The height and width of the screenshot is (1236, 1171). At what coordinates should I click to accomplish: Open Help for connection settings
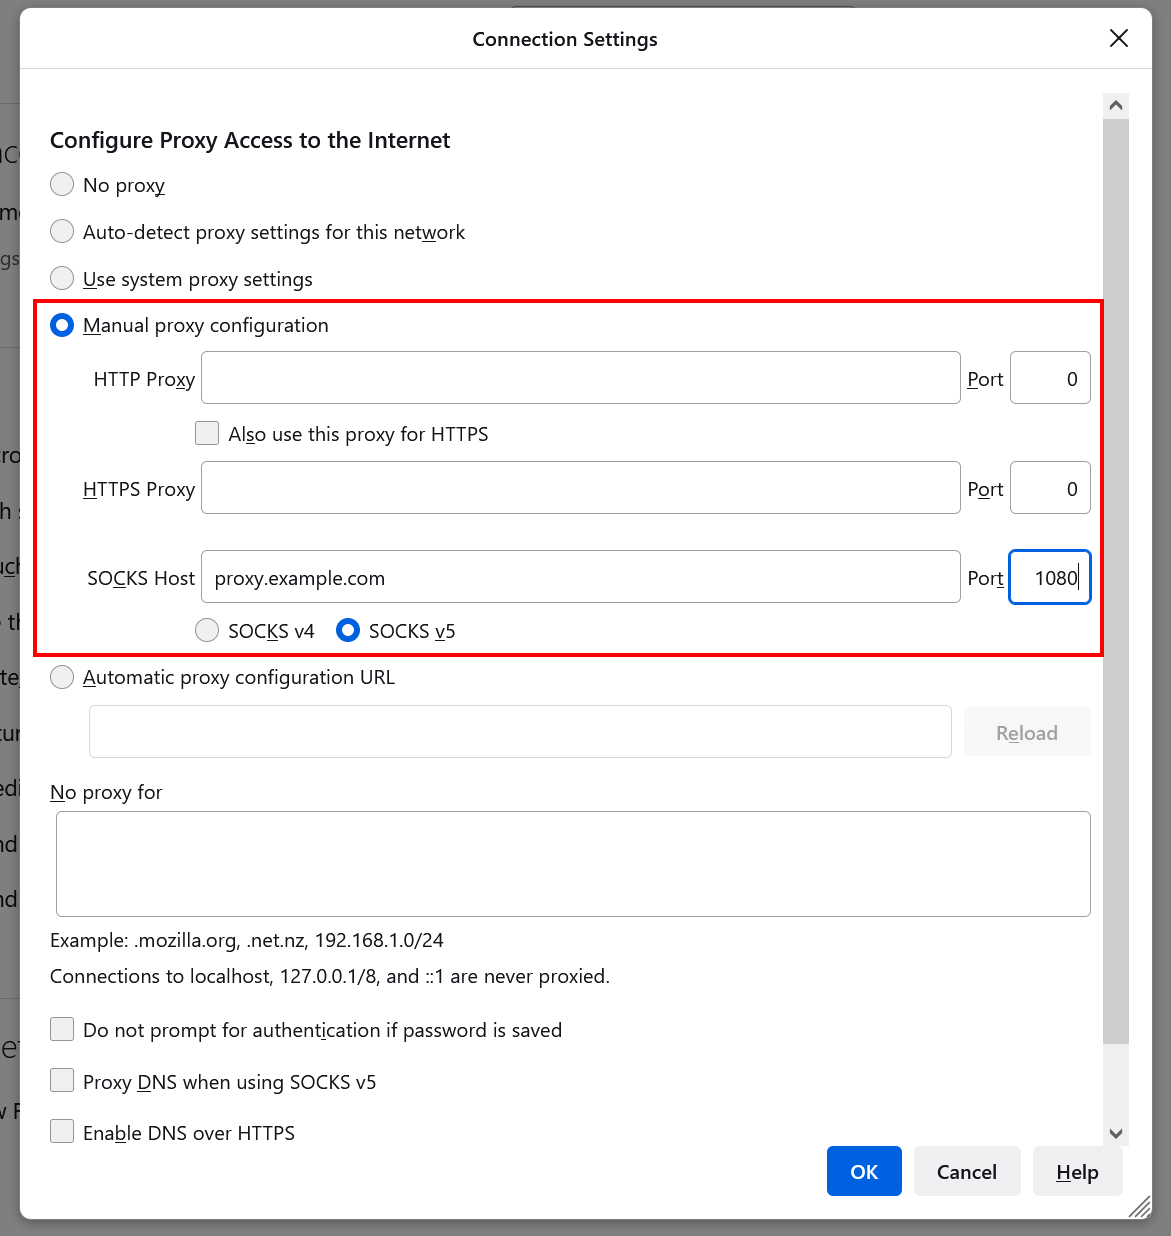(x=1077, y=1171)
